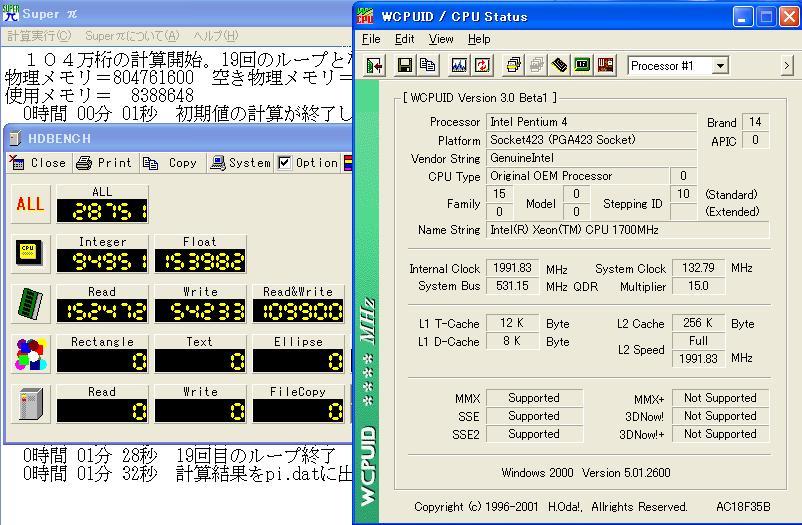
Task: Open the View menu in WCPUID
Action: (x=441, y=39)
